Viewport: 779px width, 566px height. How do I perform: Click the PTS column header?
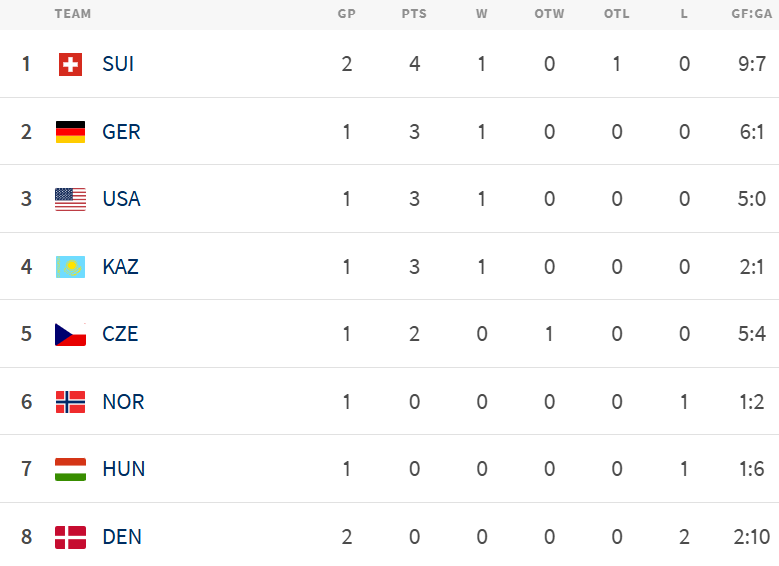click(414, 14)
